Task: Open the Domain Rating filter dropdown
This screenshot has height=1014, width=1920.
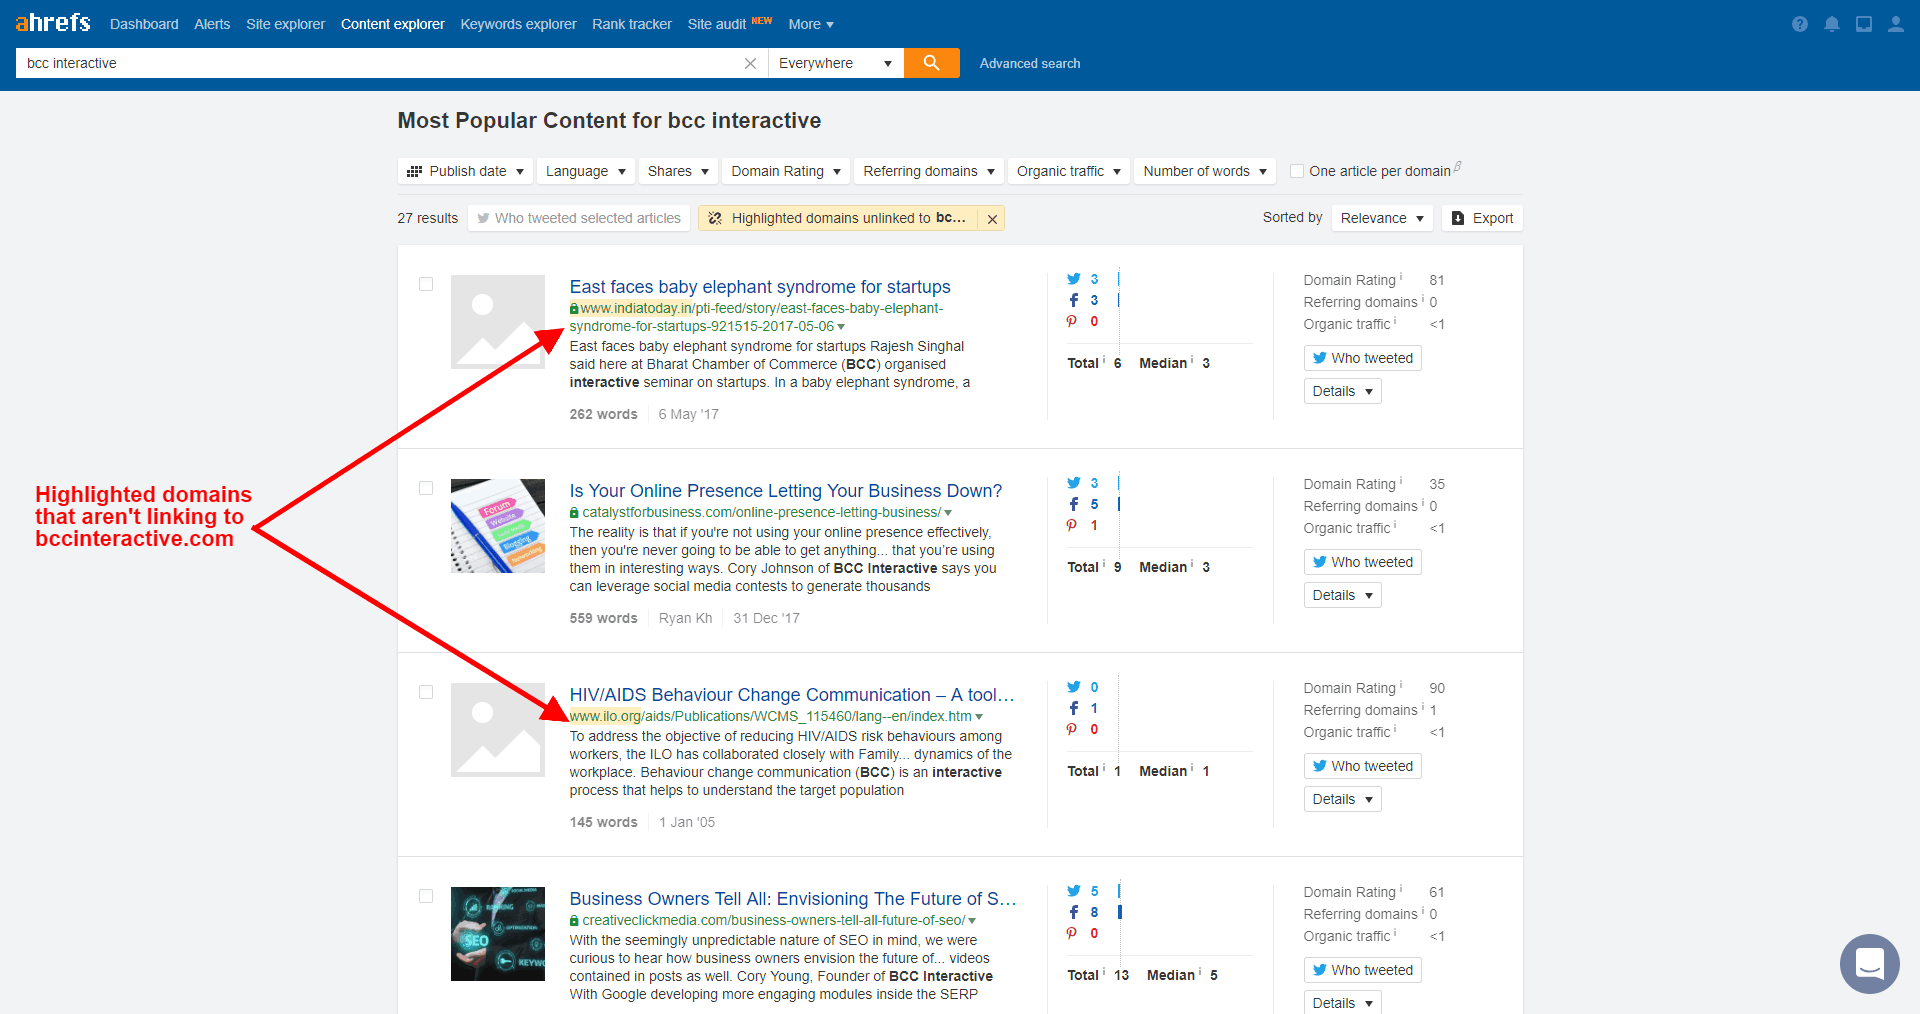Action: point(786,171)
